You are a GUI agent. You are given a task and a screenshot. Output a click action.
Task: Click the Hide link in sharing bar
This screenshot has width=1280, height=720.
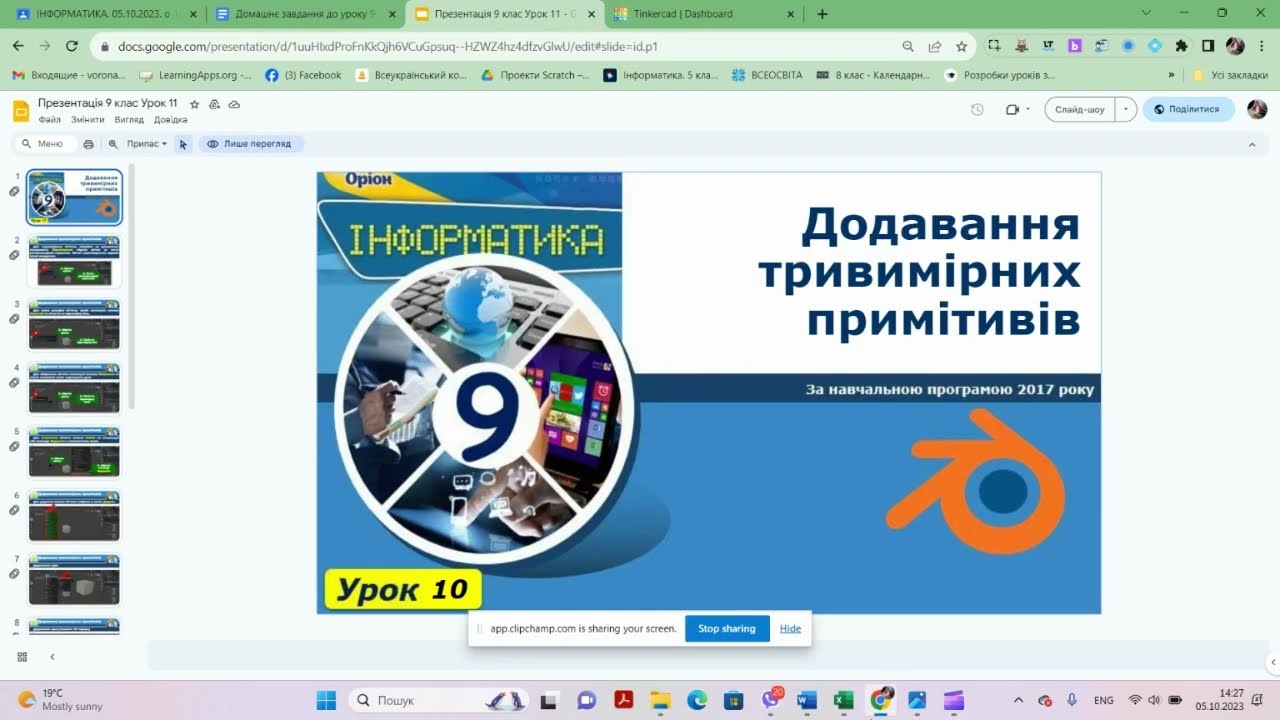tap(790, 629)
